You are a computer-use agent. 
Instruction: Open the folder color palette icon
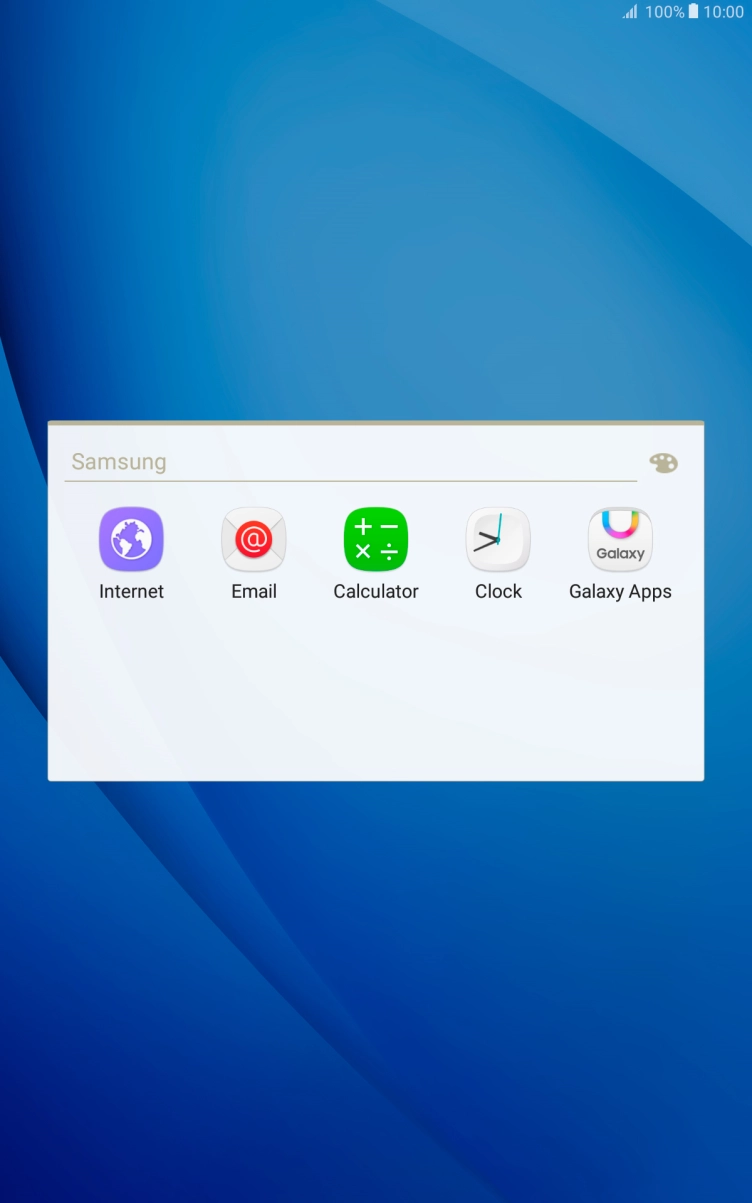663,463
